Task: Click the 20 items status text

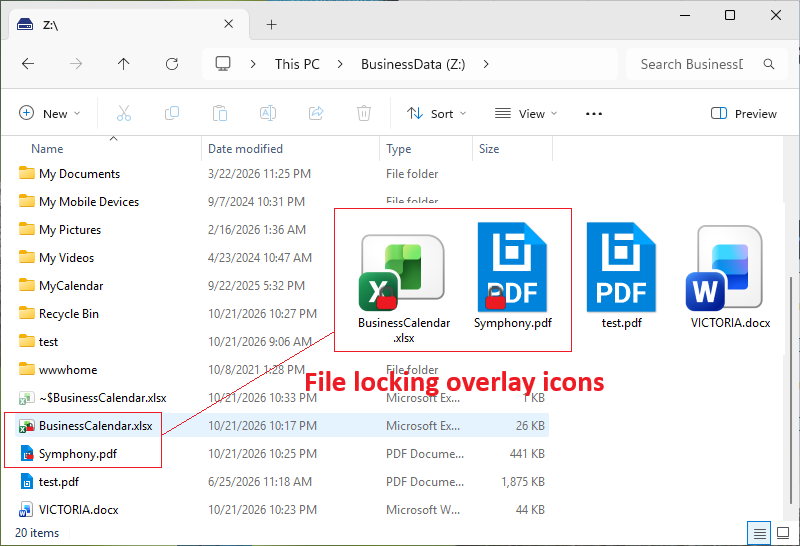Action: tap(37, 533)
